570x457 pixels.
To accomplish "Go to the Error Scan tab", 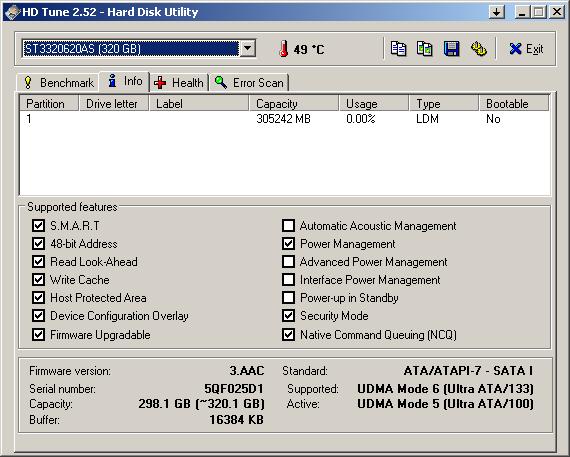I will point(249,83).
